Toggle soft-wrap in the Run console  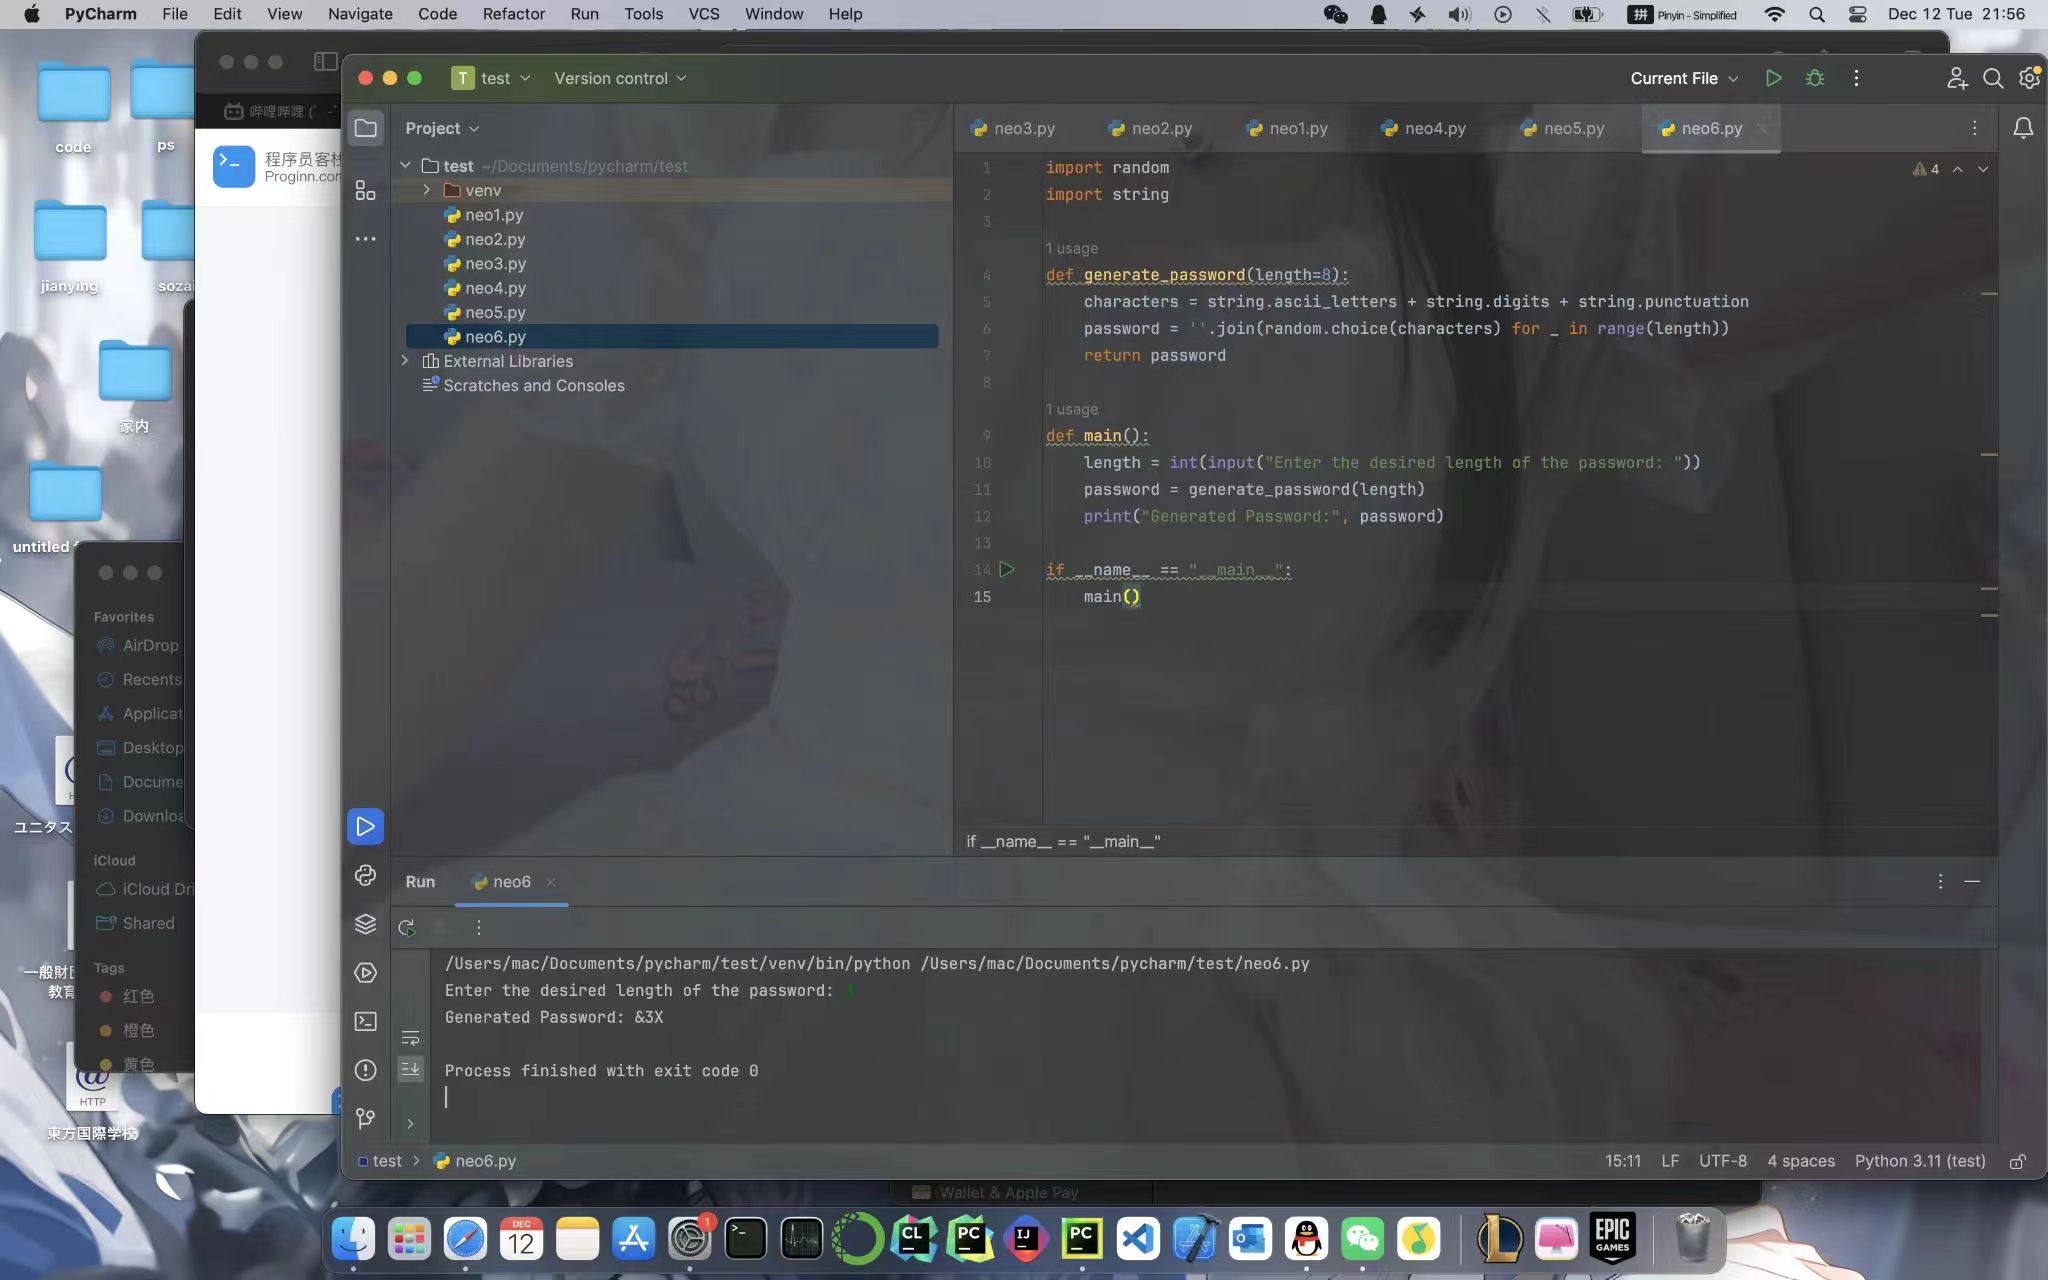(x=410, y=1038)
